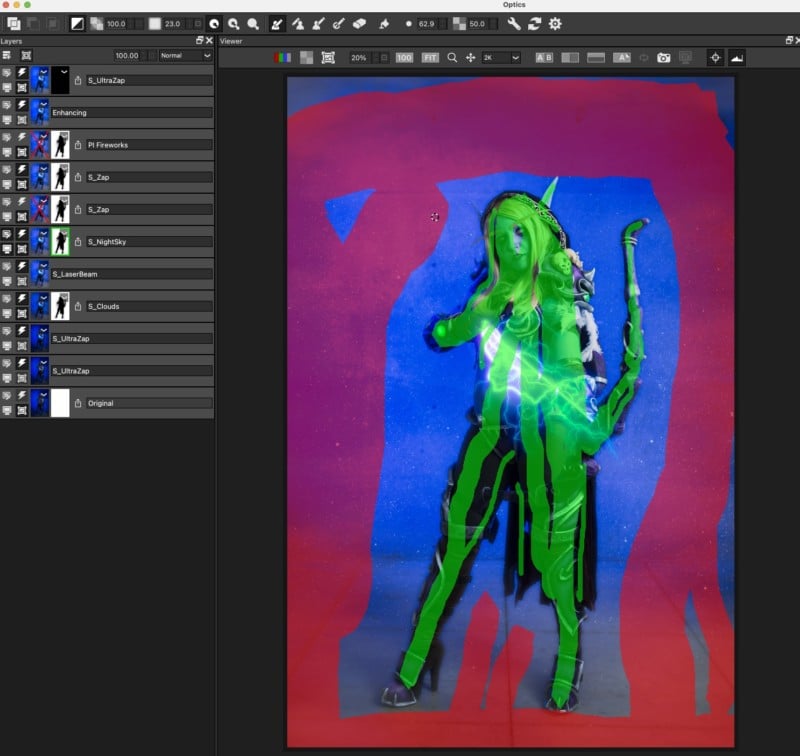Open the Normal blend mode dropdown
Viewport: 800px width, 756px height.
185,55
